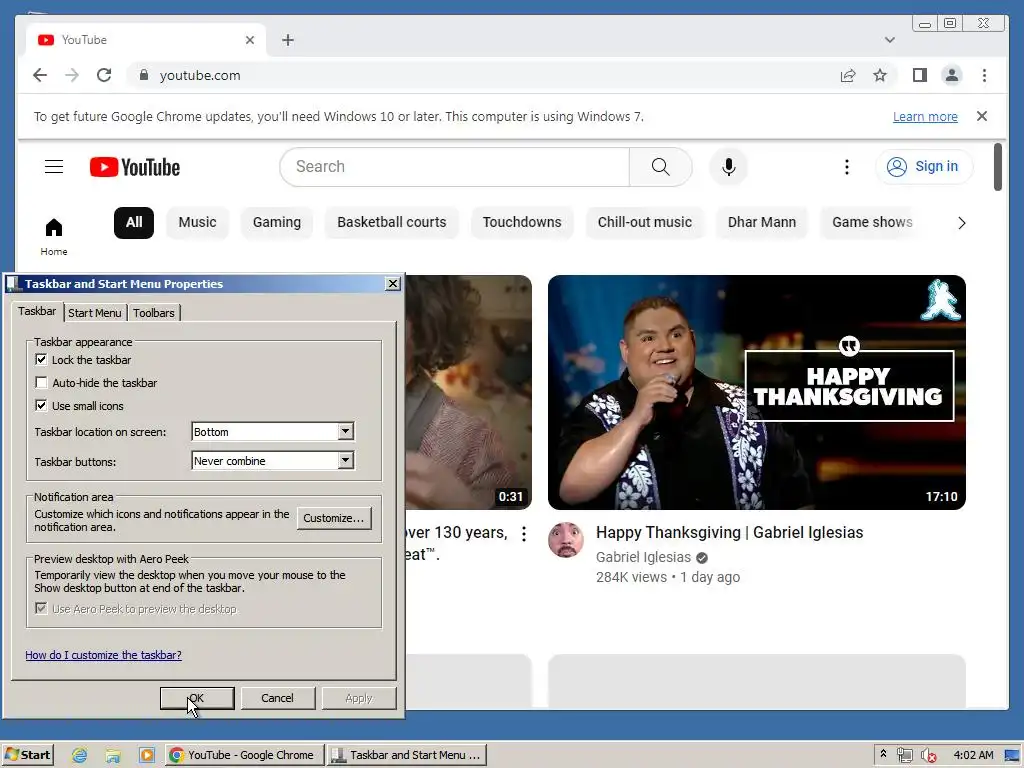This screenshot has height=768, width=1024.
Task: Uncheck Use small icons checkbox
Action: pyautogui.click(x=41, y=405)
